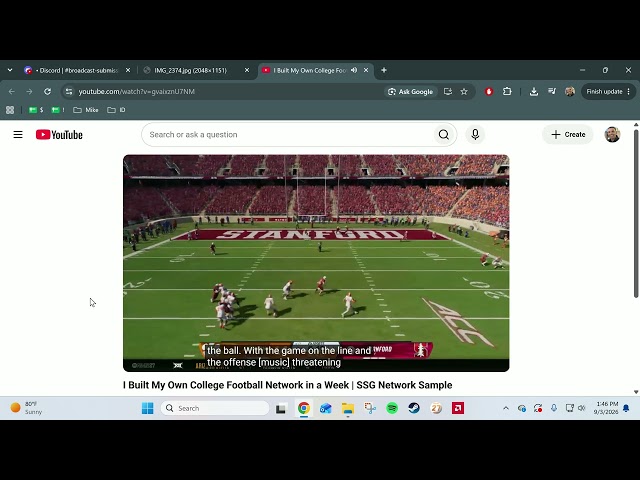Open Snipping Tool from taskbar
Viewport: 640px width, 480px height.
370,408
